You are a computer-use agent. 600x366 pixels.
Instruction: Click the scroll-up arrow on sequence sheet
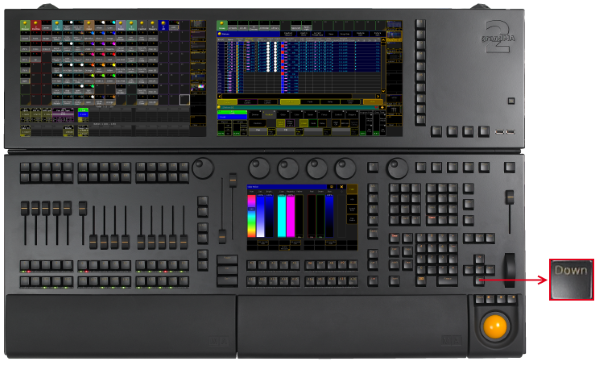383,41
